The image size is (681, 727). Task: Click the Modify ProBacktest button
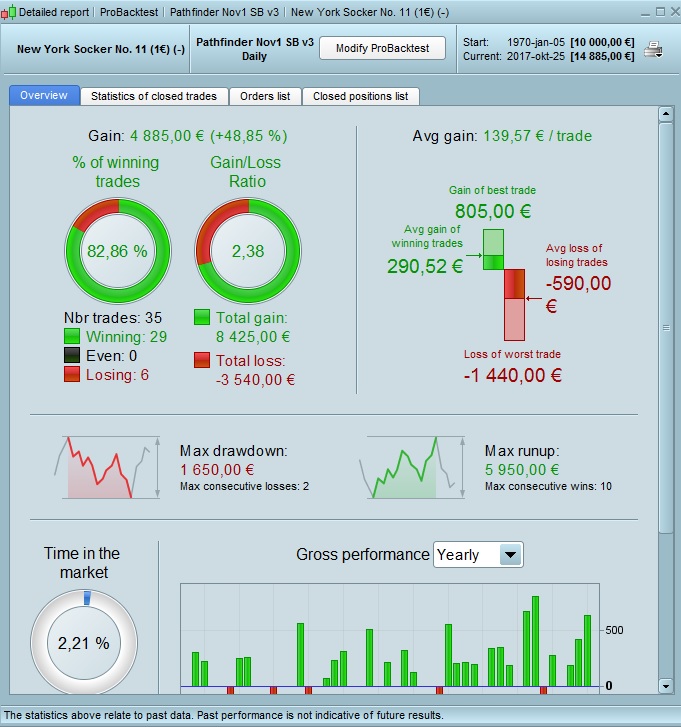382,48
